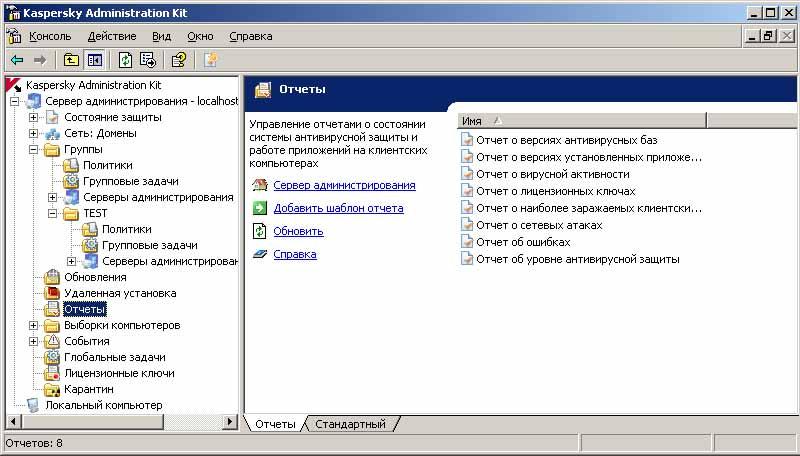
Task: Click the tree pane scroll left arrow
Action: [13, 422]
